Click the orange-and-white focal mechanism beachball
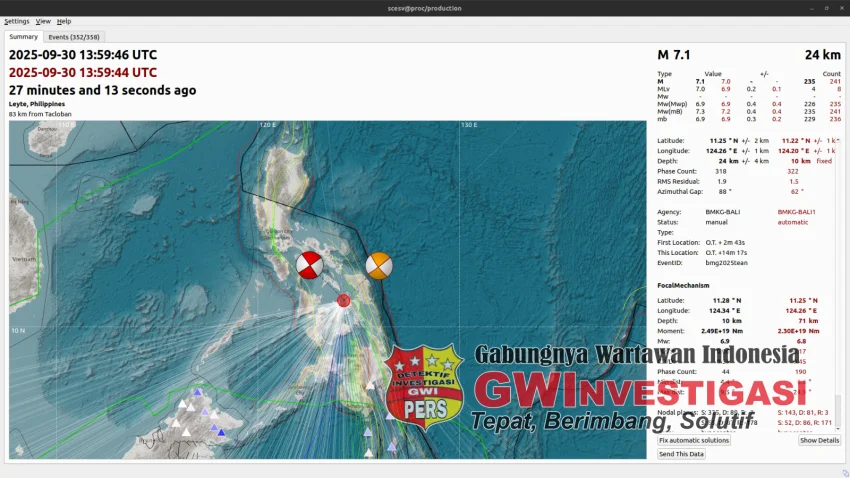This screenshot has height=478, width=850. point(378,266)
